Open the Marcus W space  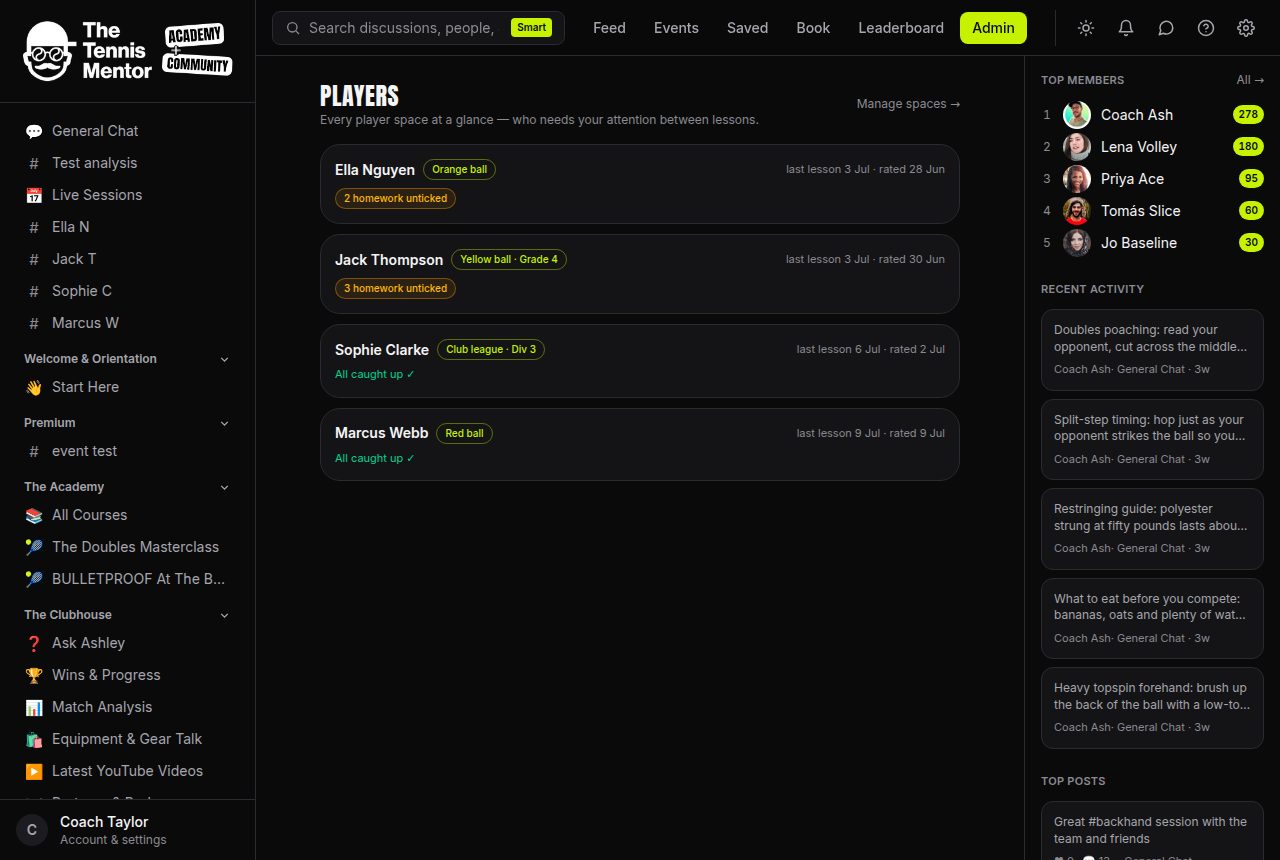128,323
